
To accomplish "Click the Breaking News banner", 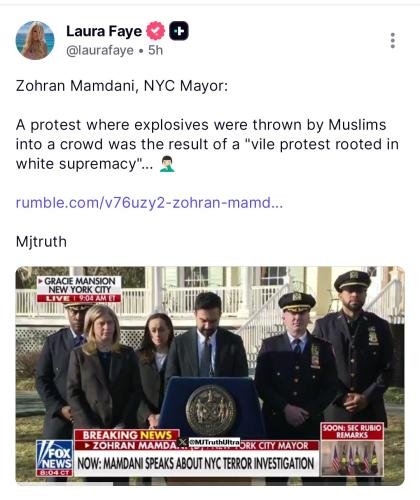I will click(127, 435).
